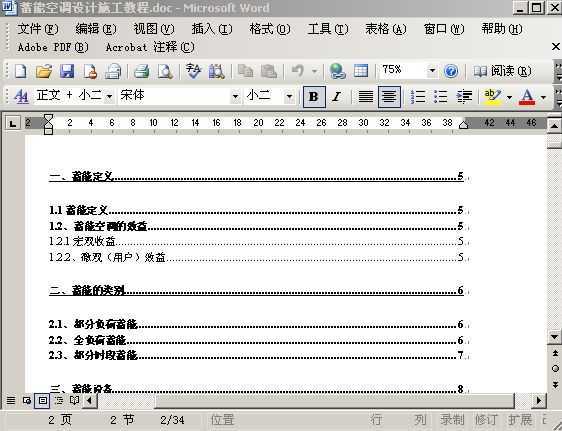Click the Permission icon next to Save
The image size is (562, 431).
[90, 71]
